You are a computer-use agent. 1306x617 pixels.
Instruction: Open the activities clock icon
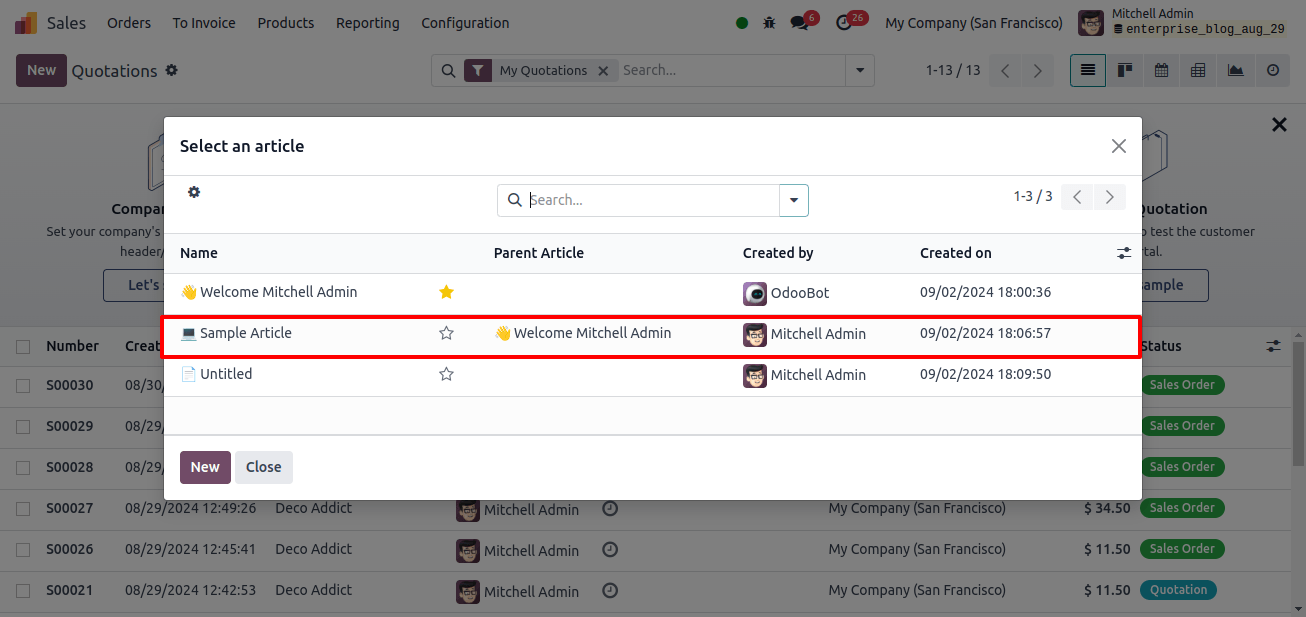point(844,22)
